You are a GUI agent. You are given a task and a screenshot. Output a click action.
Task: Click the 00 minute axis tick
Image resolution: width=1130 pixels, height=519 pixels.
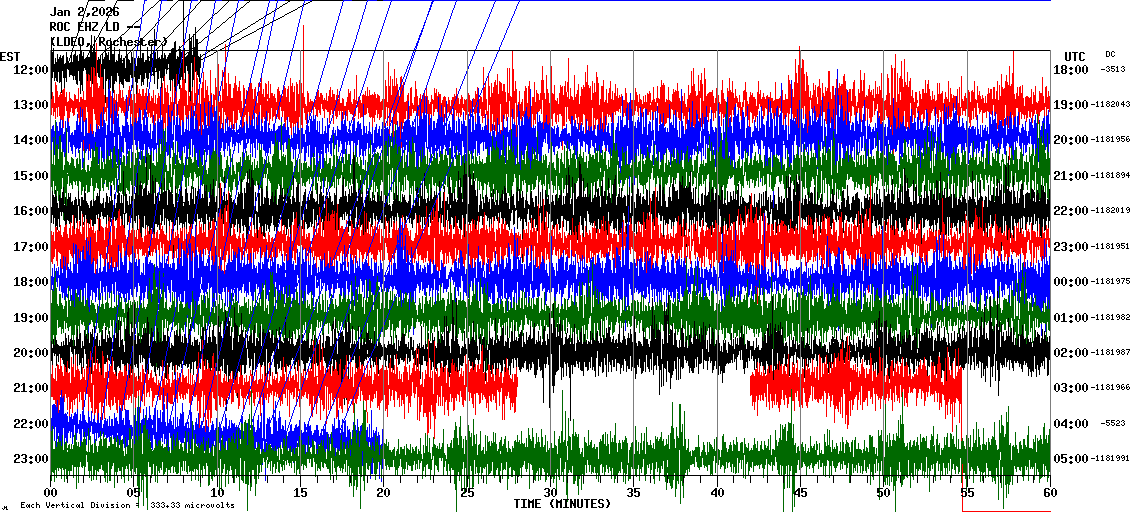(x=51, y=493)
